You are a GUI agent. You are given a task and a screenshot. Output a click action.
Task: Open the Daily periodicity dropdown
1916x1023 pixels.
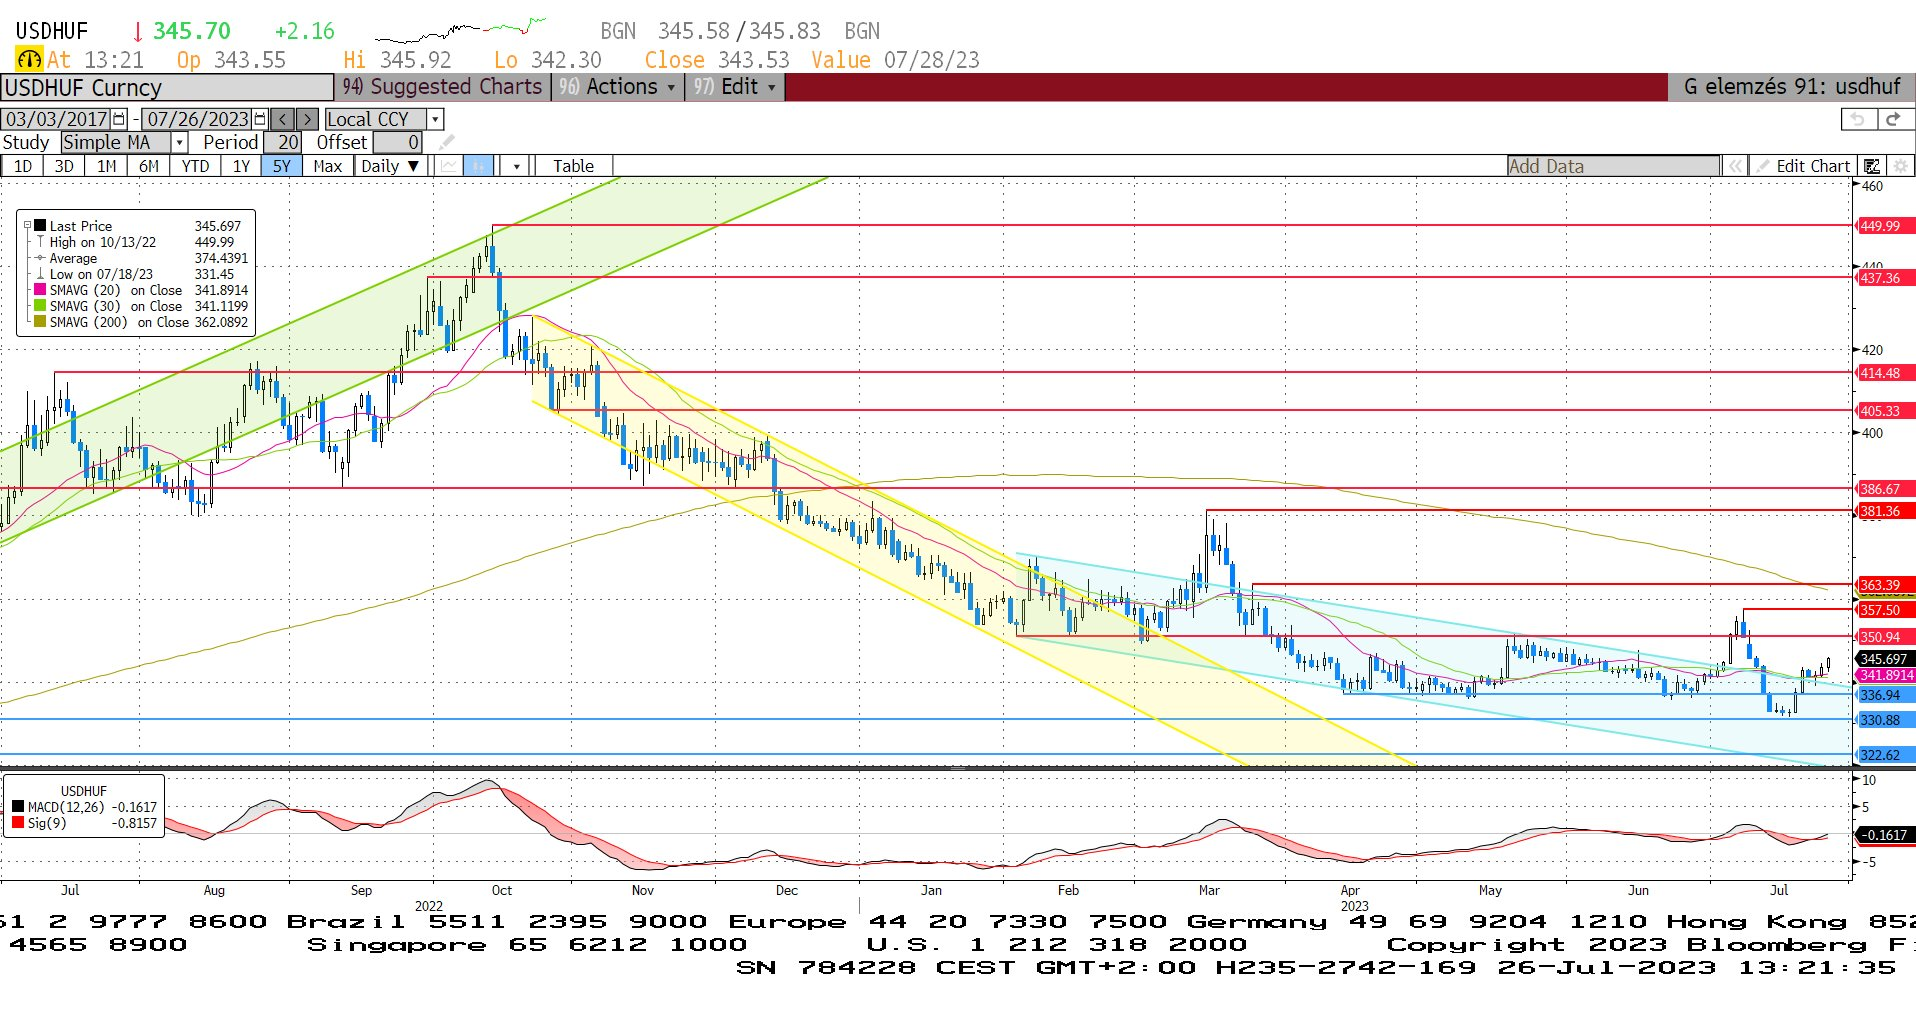tap(391, 166)
